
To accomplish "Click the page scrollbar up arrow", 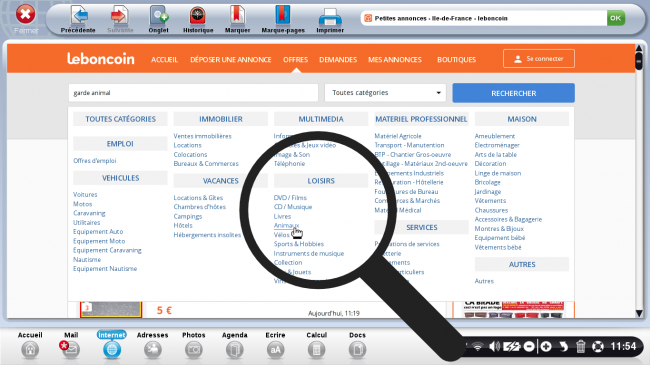I will (x=639, y=49).
